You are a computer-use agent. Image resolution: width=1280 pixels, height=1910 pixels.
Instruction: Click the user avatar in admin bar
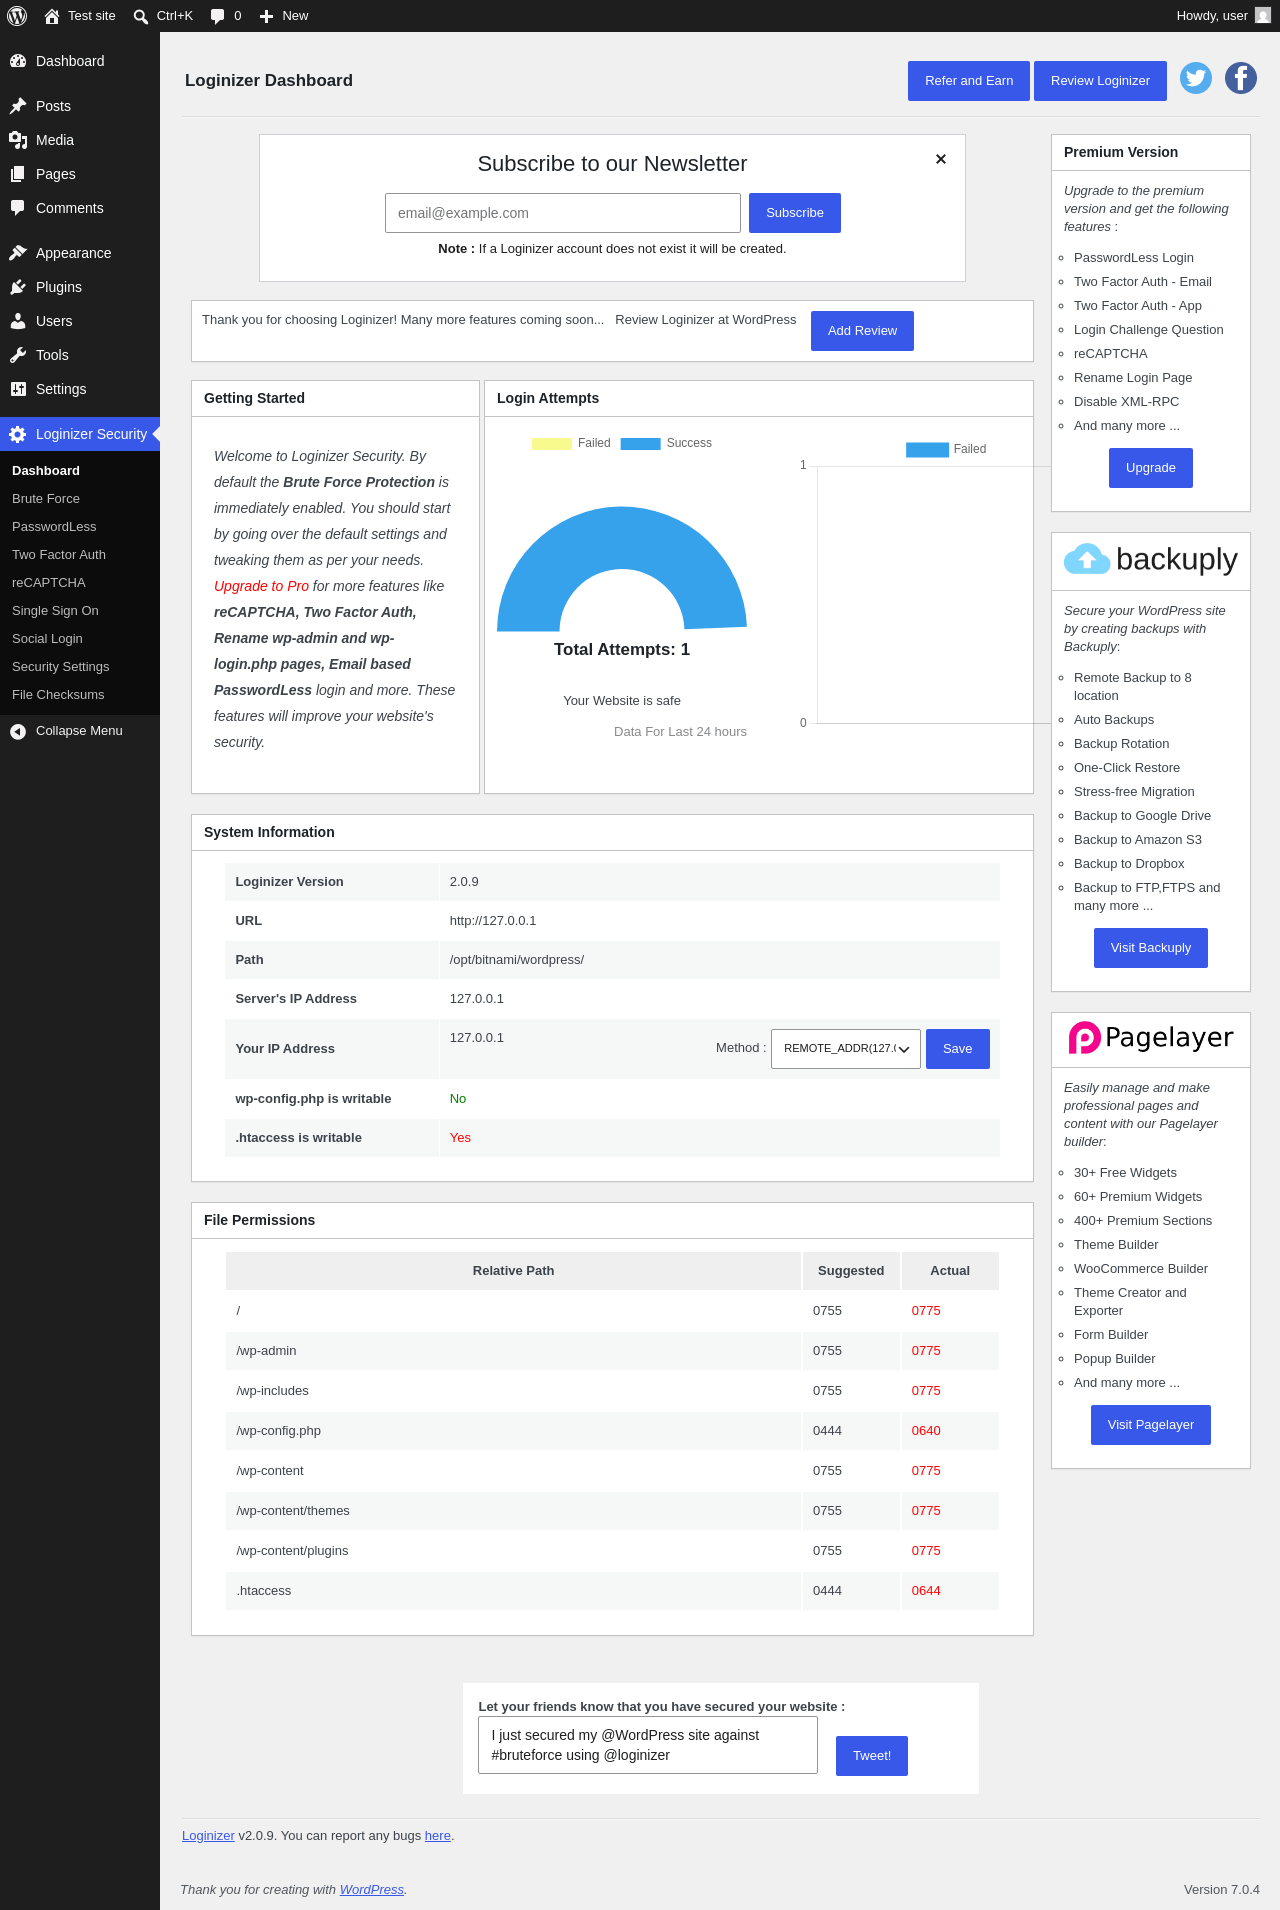[x=1263, y=16]
